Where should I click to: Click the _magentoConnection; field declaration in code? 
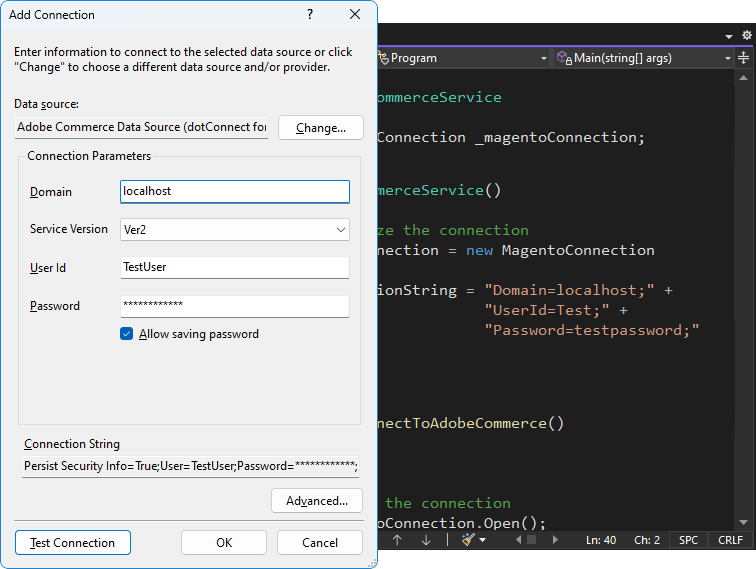[x=560, y=137]
